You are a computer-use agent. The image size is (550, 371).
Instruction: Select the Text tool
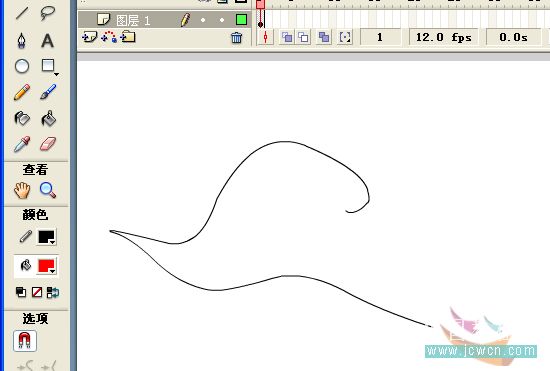tap(47, 40)
